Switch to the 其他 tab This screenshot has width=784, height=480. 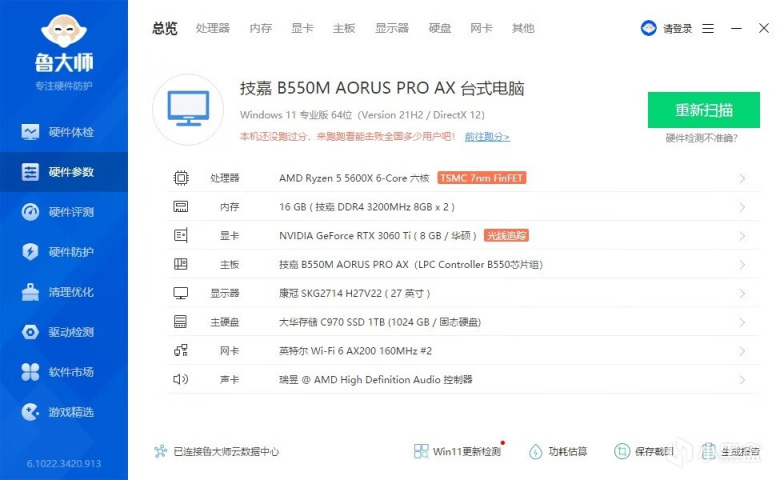point(523,28)
